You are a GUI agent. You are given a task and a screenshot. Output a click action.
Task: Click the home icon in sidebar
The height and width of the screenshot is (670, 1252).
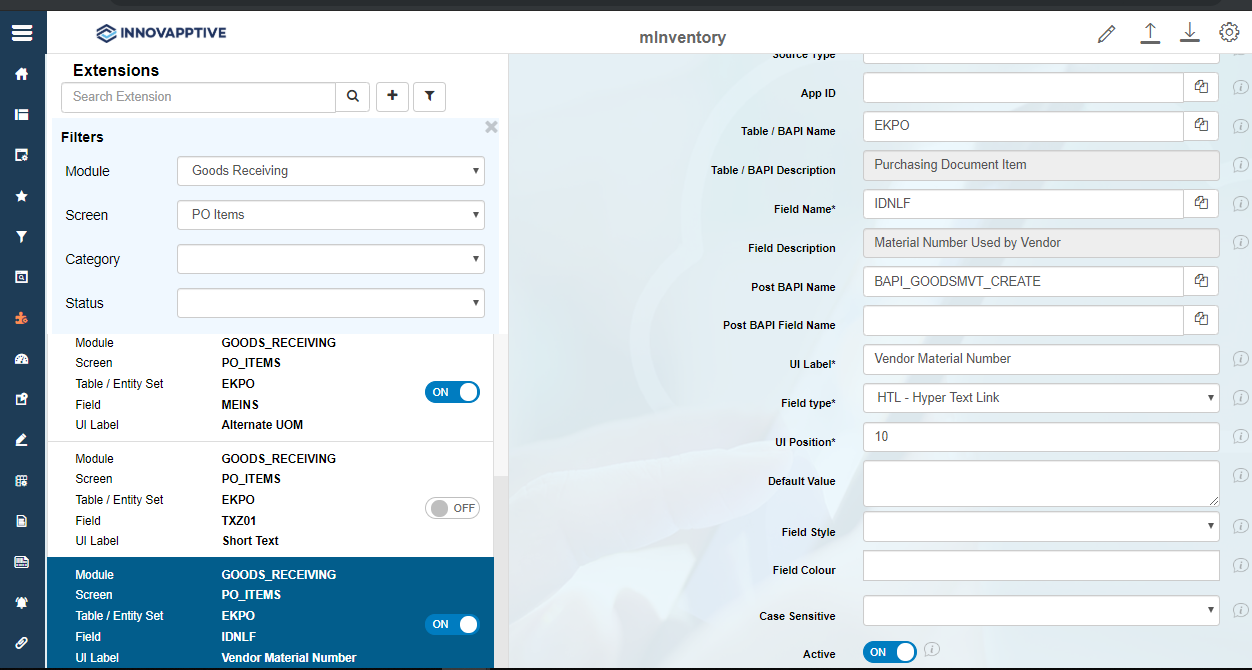point(21,74)
